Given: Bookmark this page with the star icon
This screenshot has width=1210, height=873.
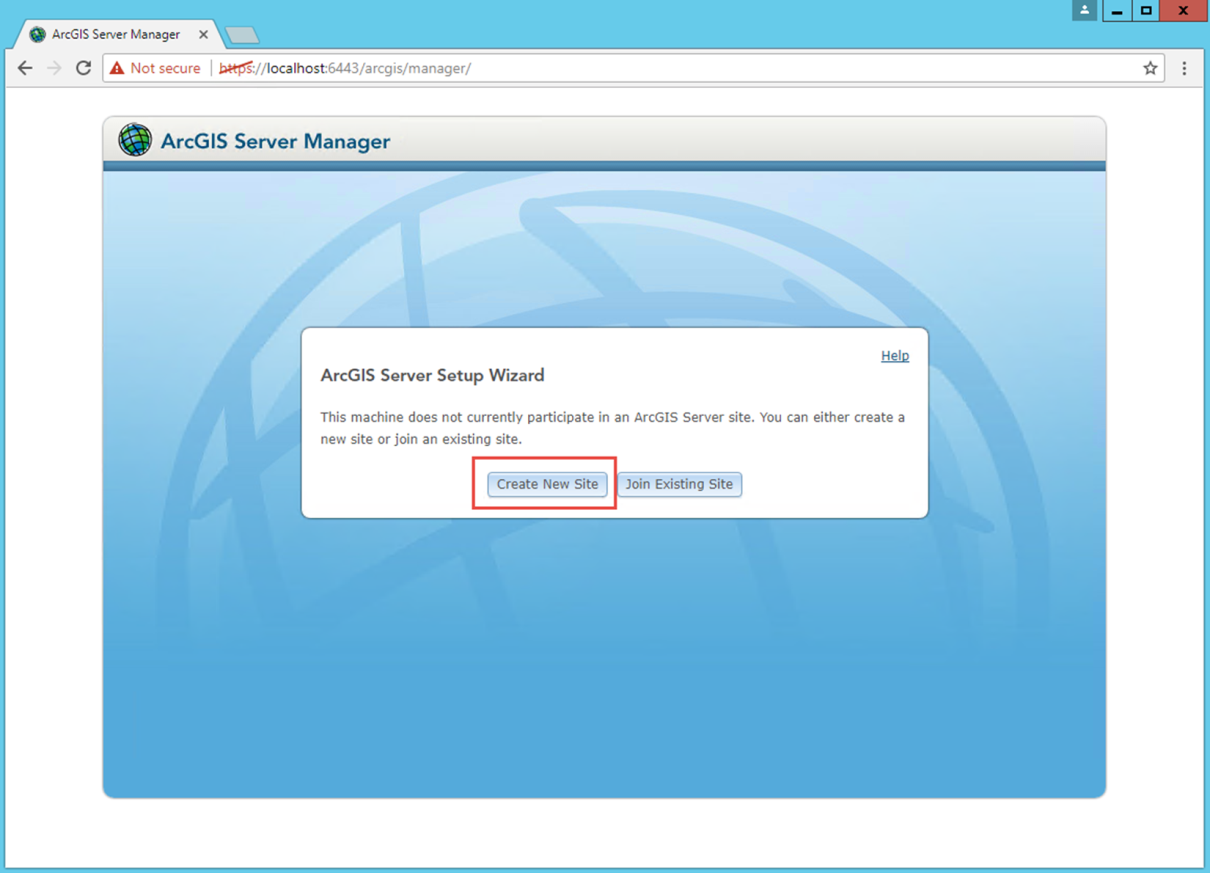Looking at the screenshot, I should (1150, 68).
